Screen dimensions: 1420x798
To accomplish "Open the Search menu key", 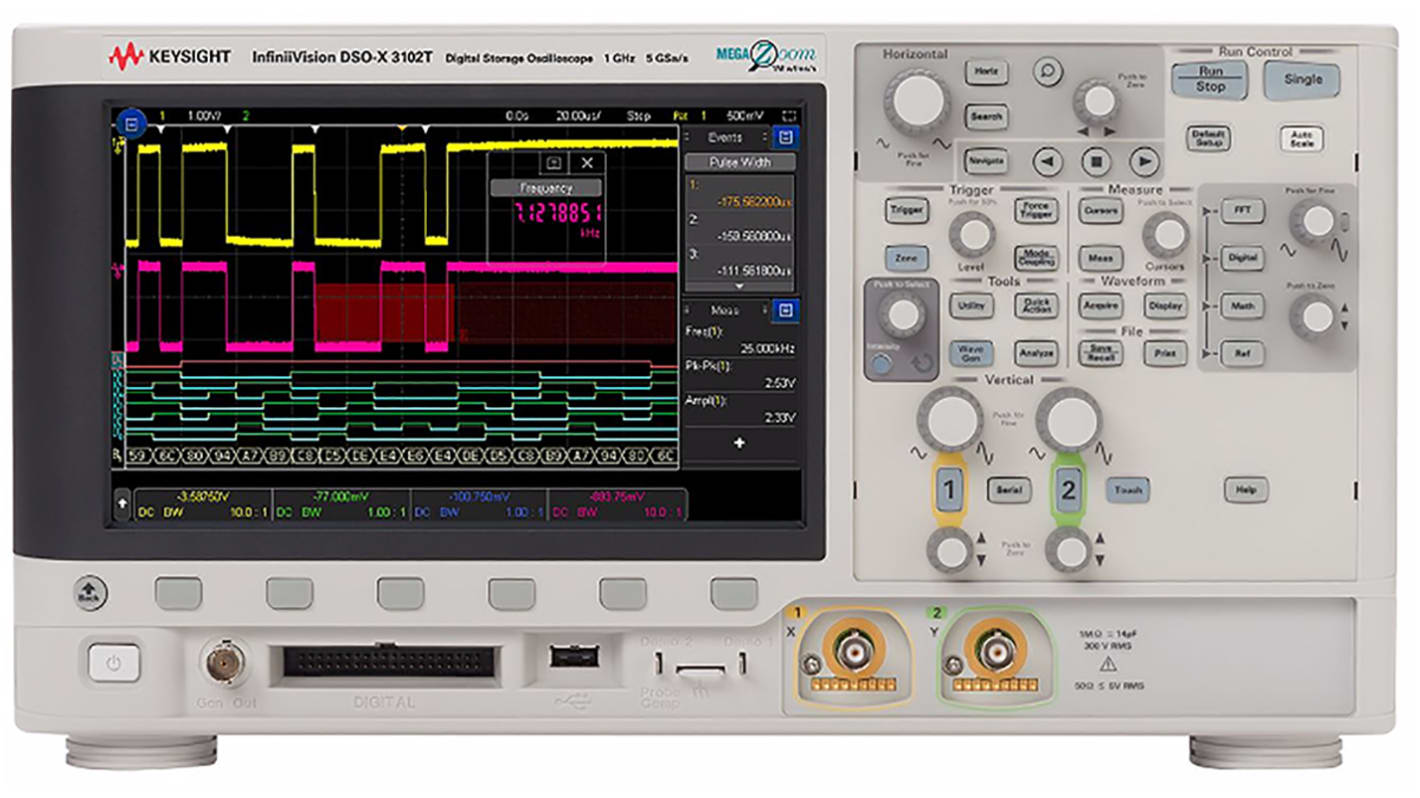I will pos(986,118).
